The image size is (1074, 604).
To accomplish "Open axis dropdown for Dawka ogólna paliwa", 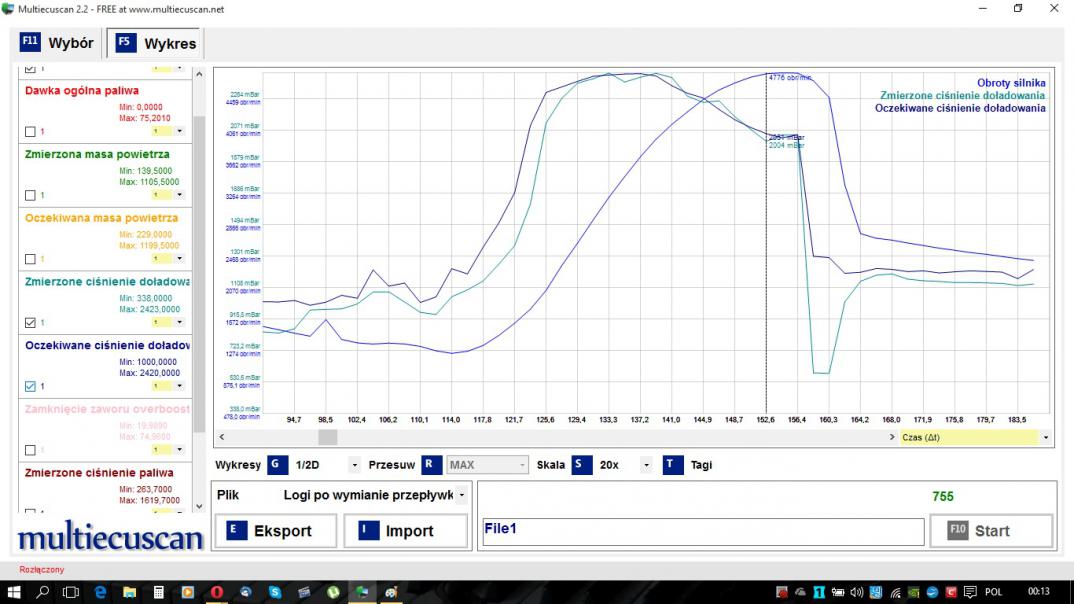I will [x=179, y=131].
